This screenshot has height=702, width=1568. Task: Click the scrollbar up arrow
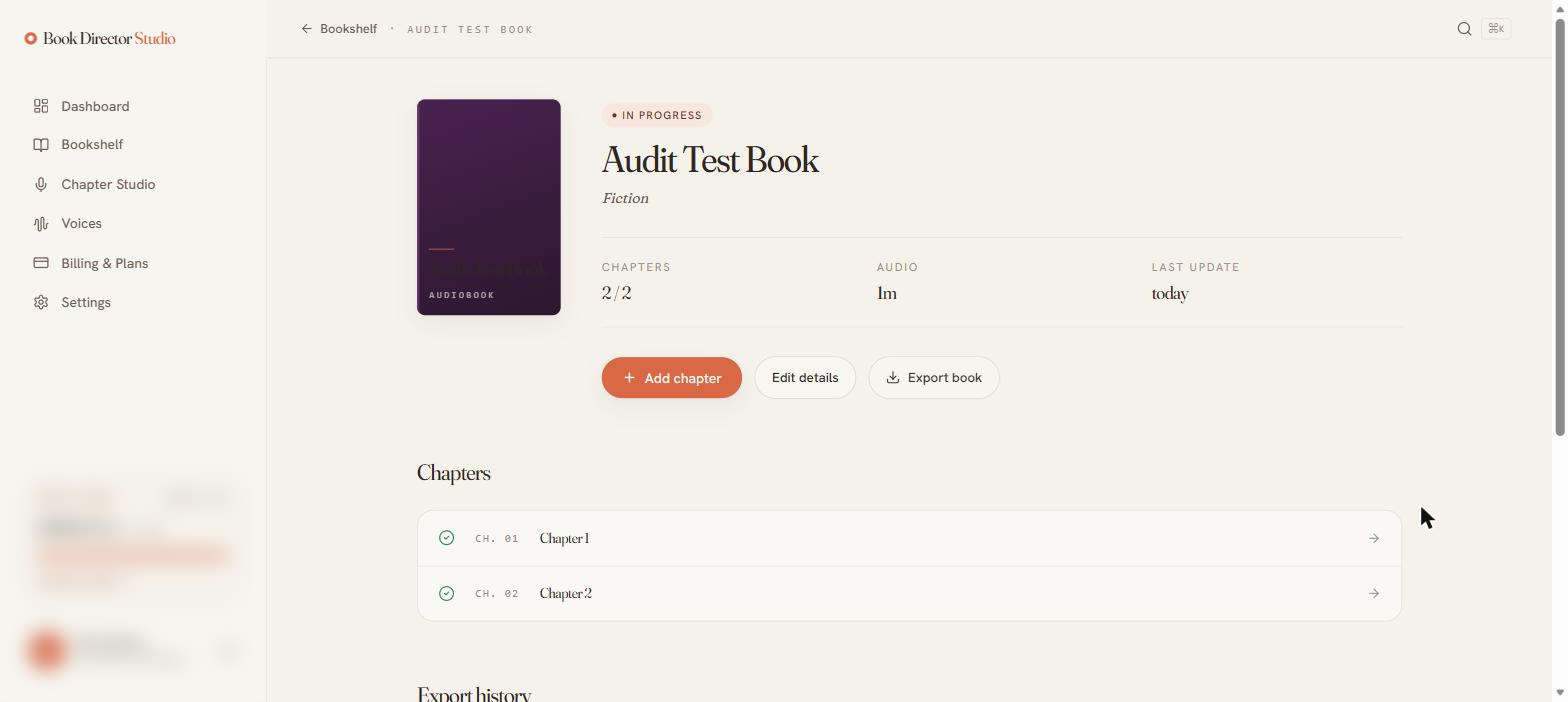pos(1560,8)
